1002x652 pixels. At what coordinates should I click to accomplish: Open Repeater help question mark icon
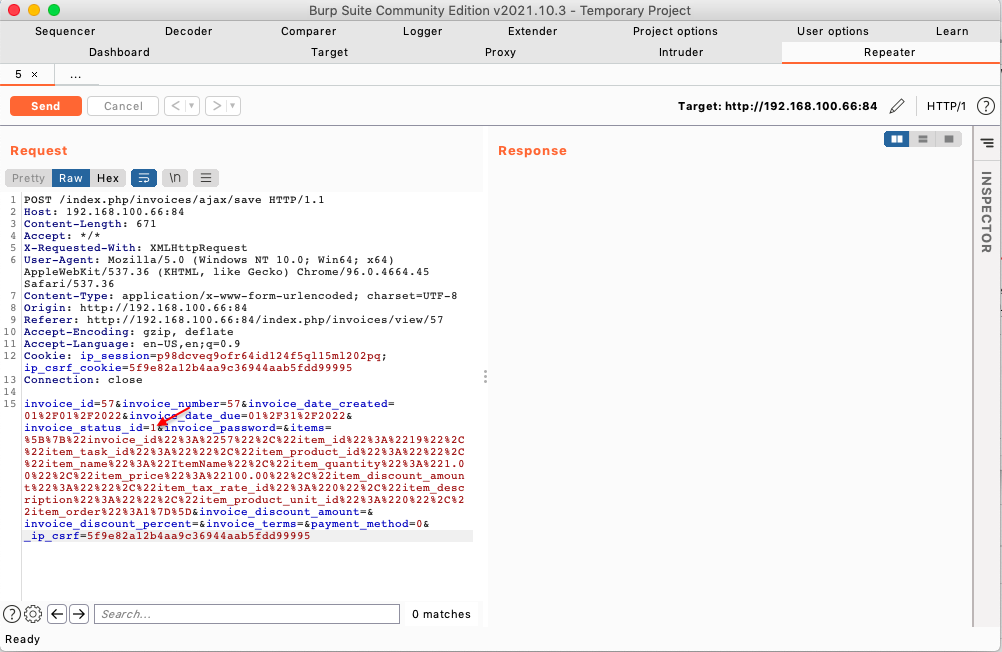(985, 106)
